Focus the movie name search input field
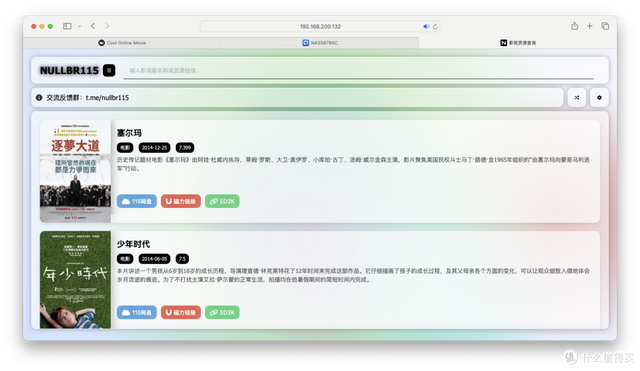 (x=358, y=71)
